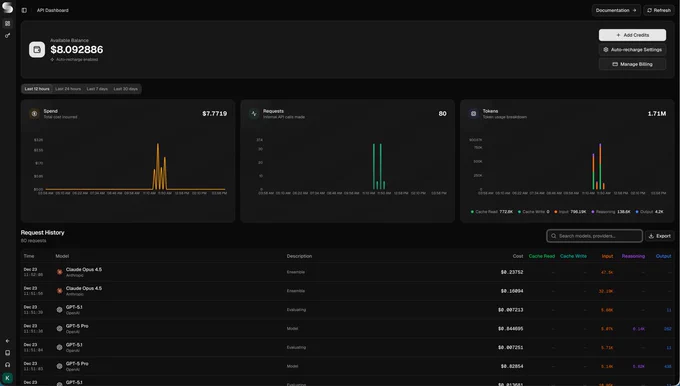Switch to the Last 30 days range
Screen dimensions: 680x386
point(126,89)
